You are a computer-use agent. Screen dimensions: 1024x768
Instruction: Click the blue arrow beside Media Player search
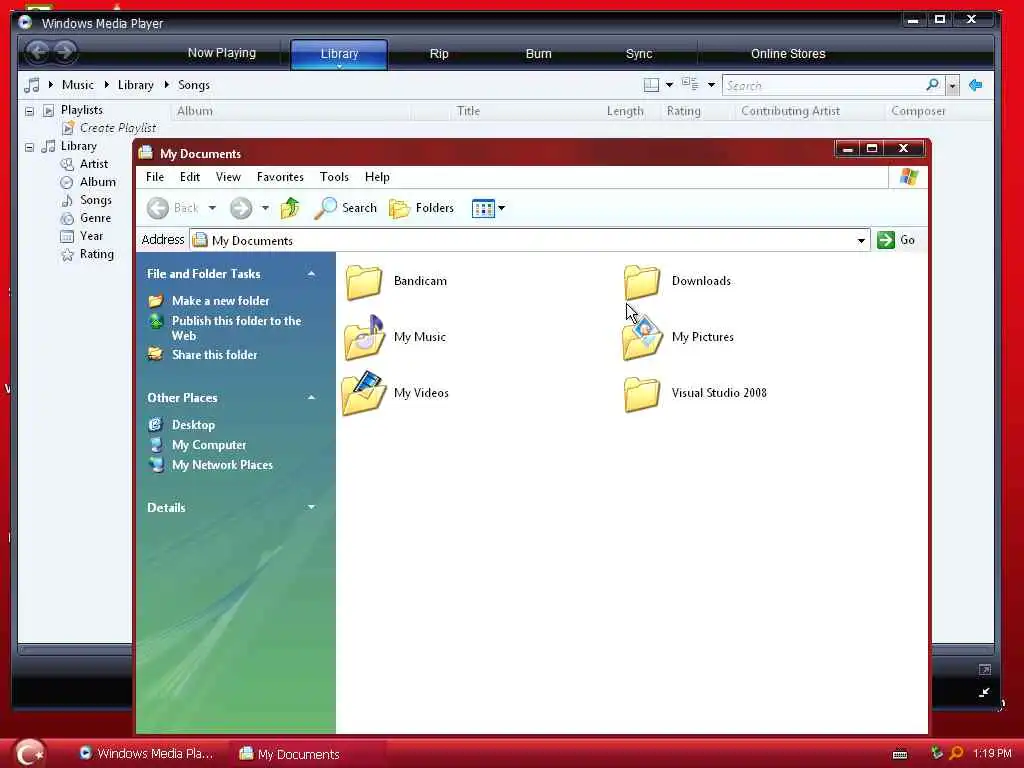click(976, 85)
